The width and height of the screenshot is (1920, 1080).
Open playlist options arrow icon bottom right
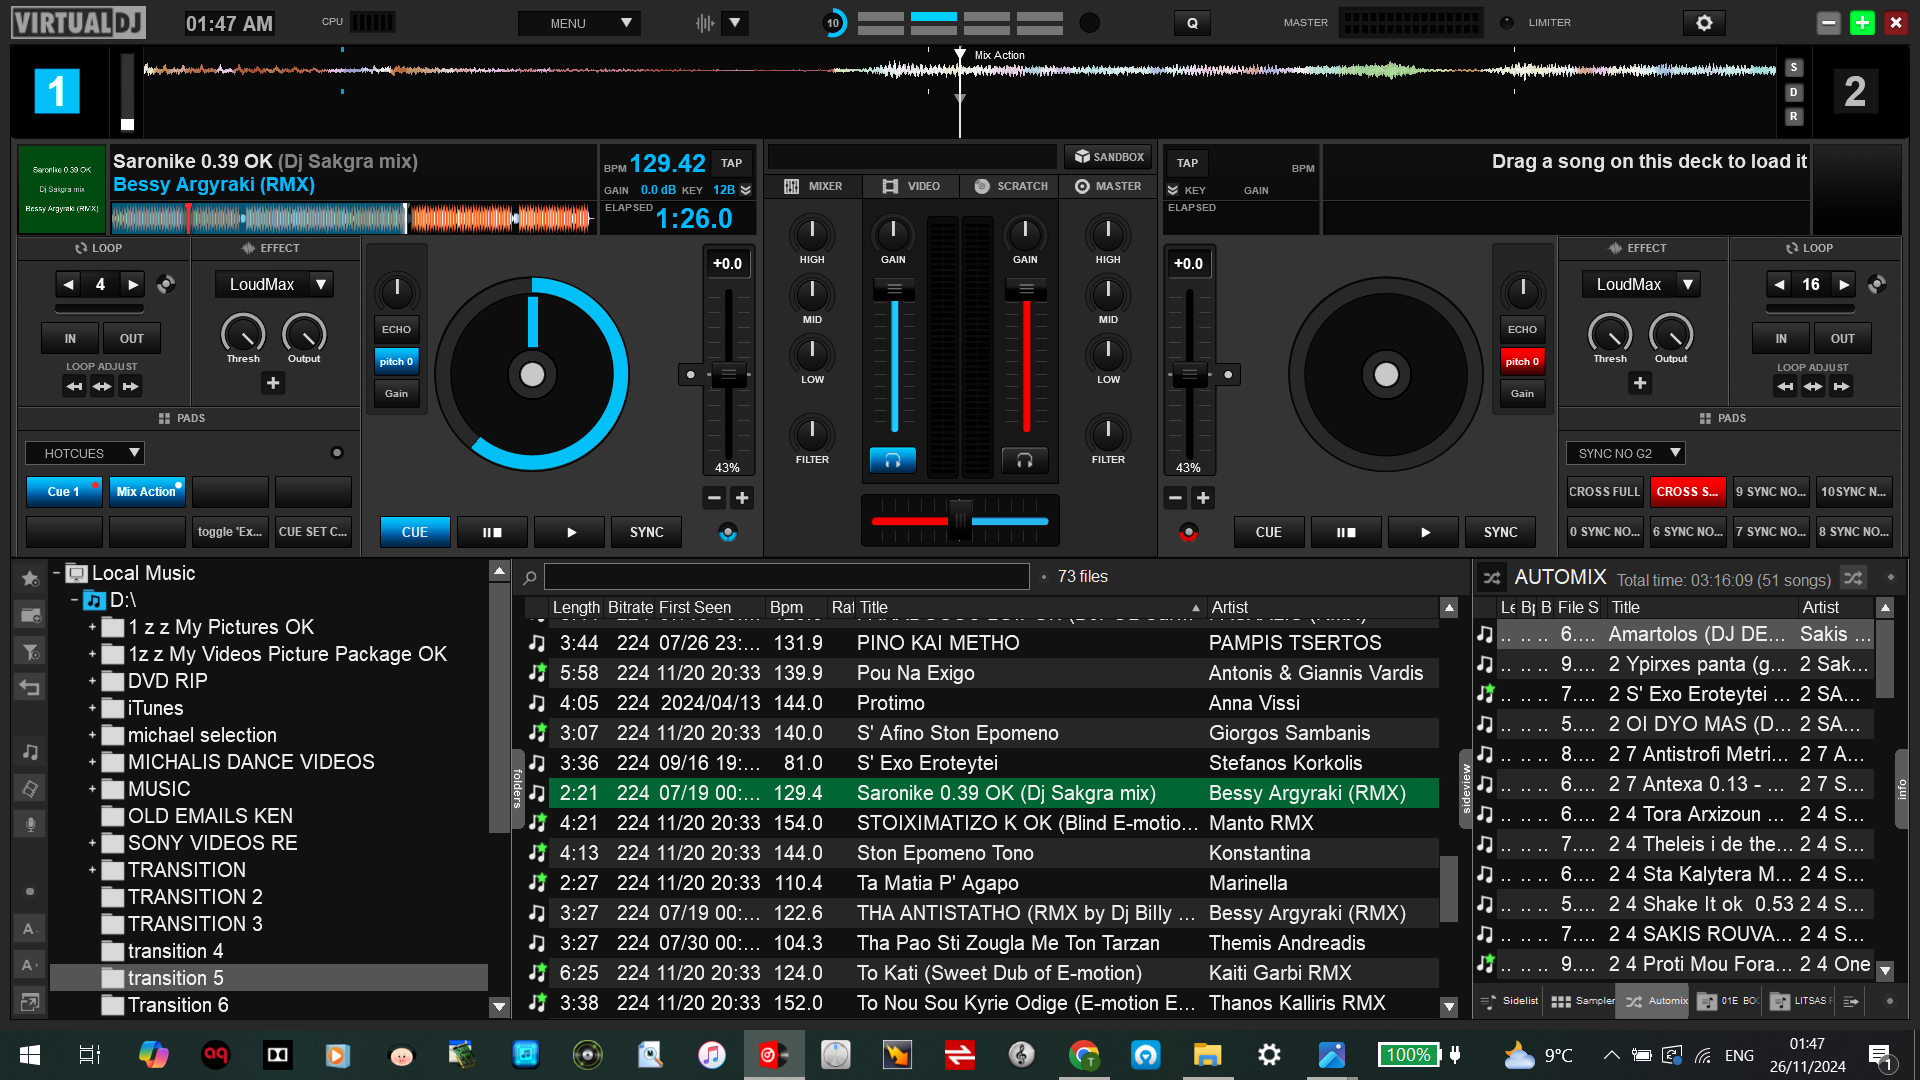tap(1851, 1001)
